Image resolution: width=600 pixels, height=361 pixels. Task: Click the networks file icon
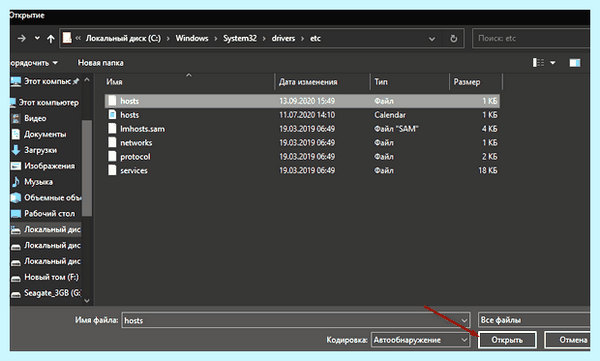coord(112,143)
